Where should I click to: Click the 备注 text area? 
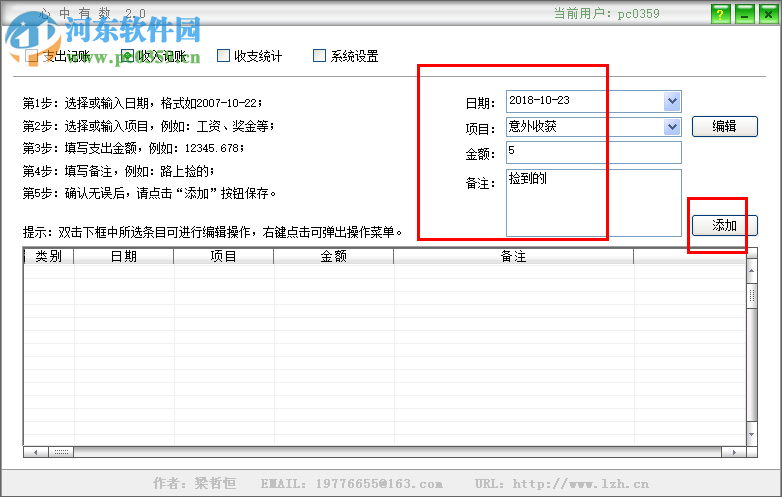pyautogui.click(x=593, y=203)
